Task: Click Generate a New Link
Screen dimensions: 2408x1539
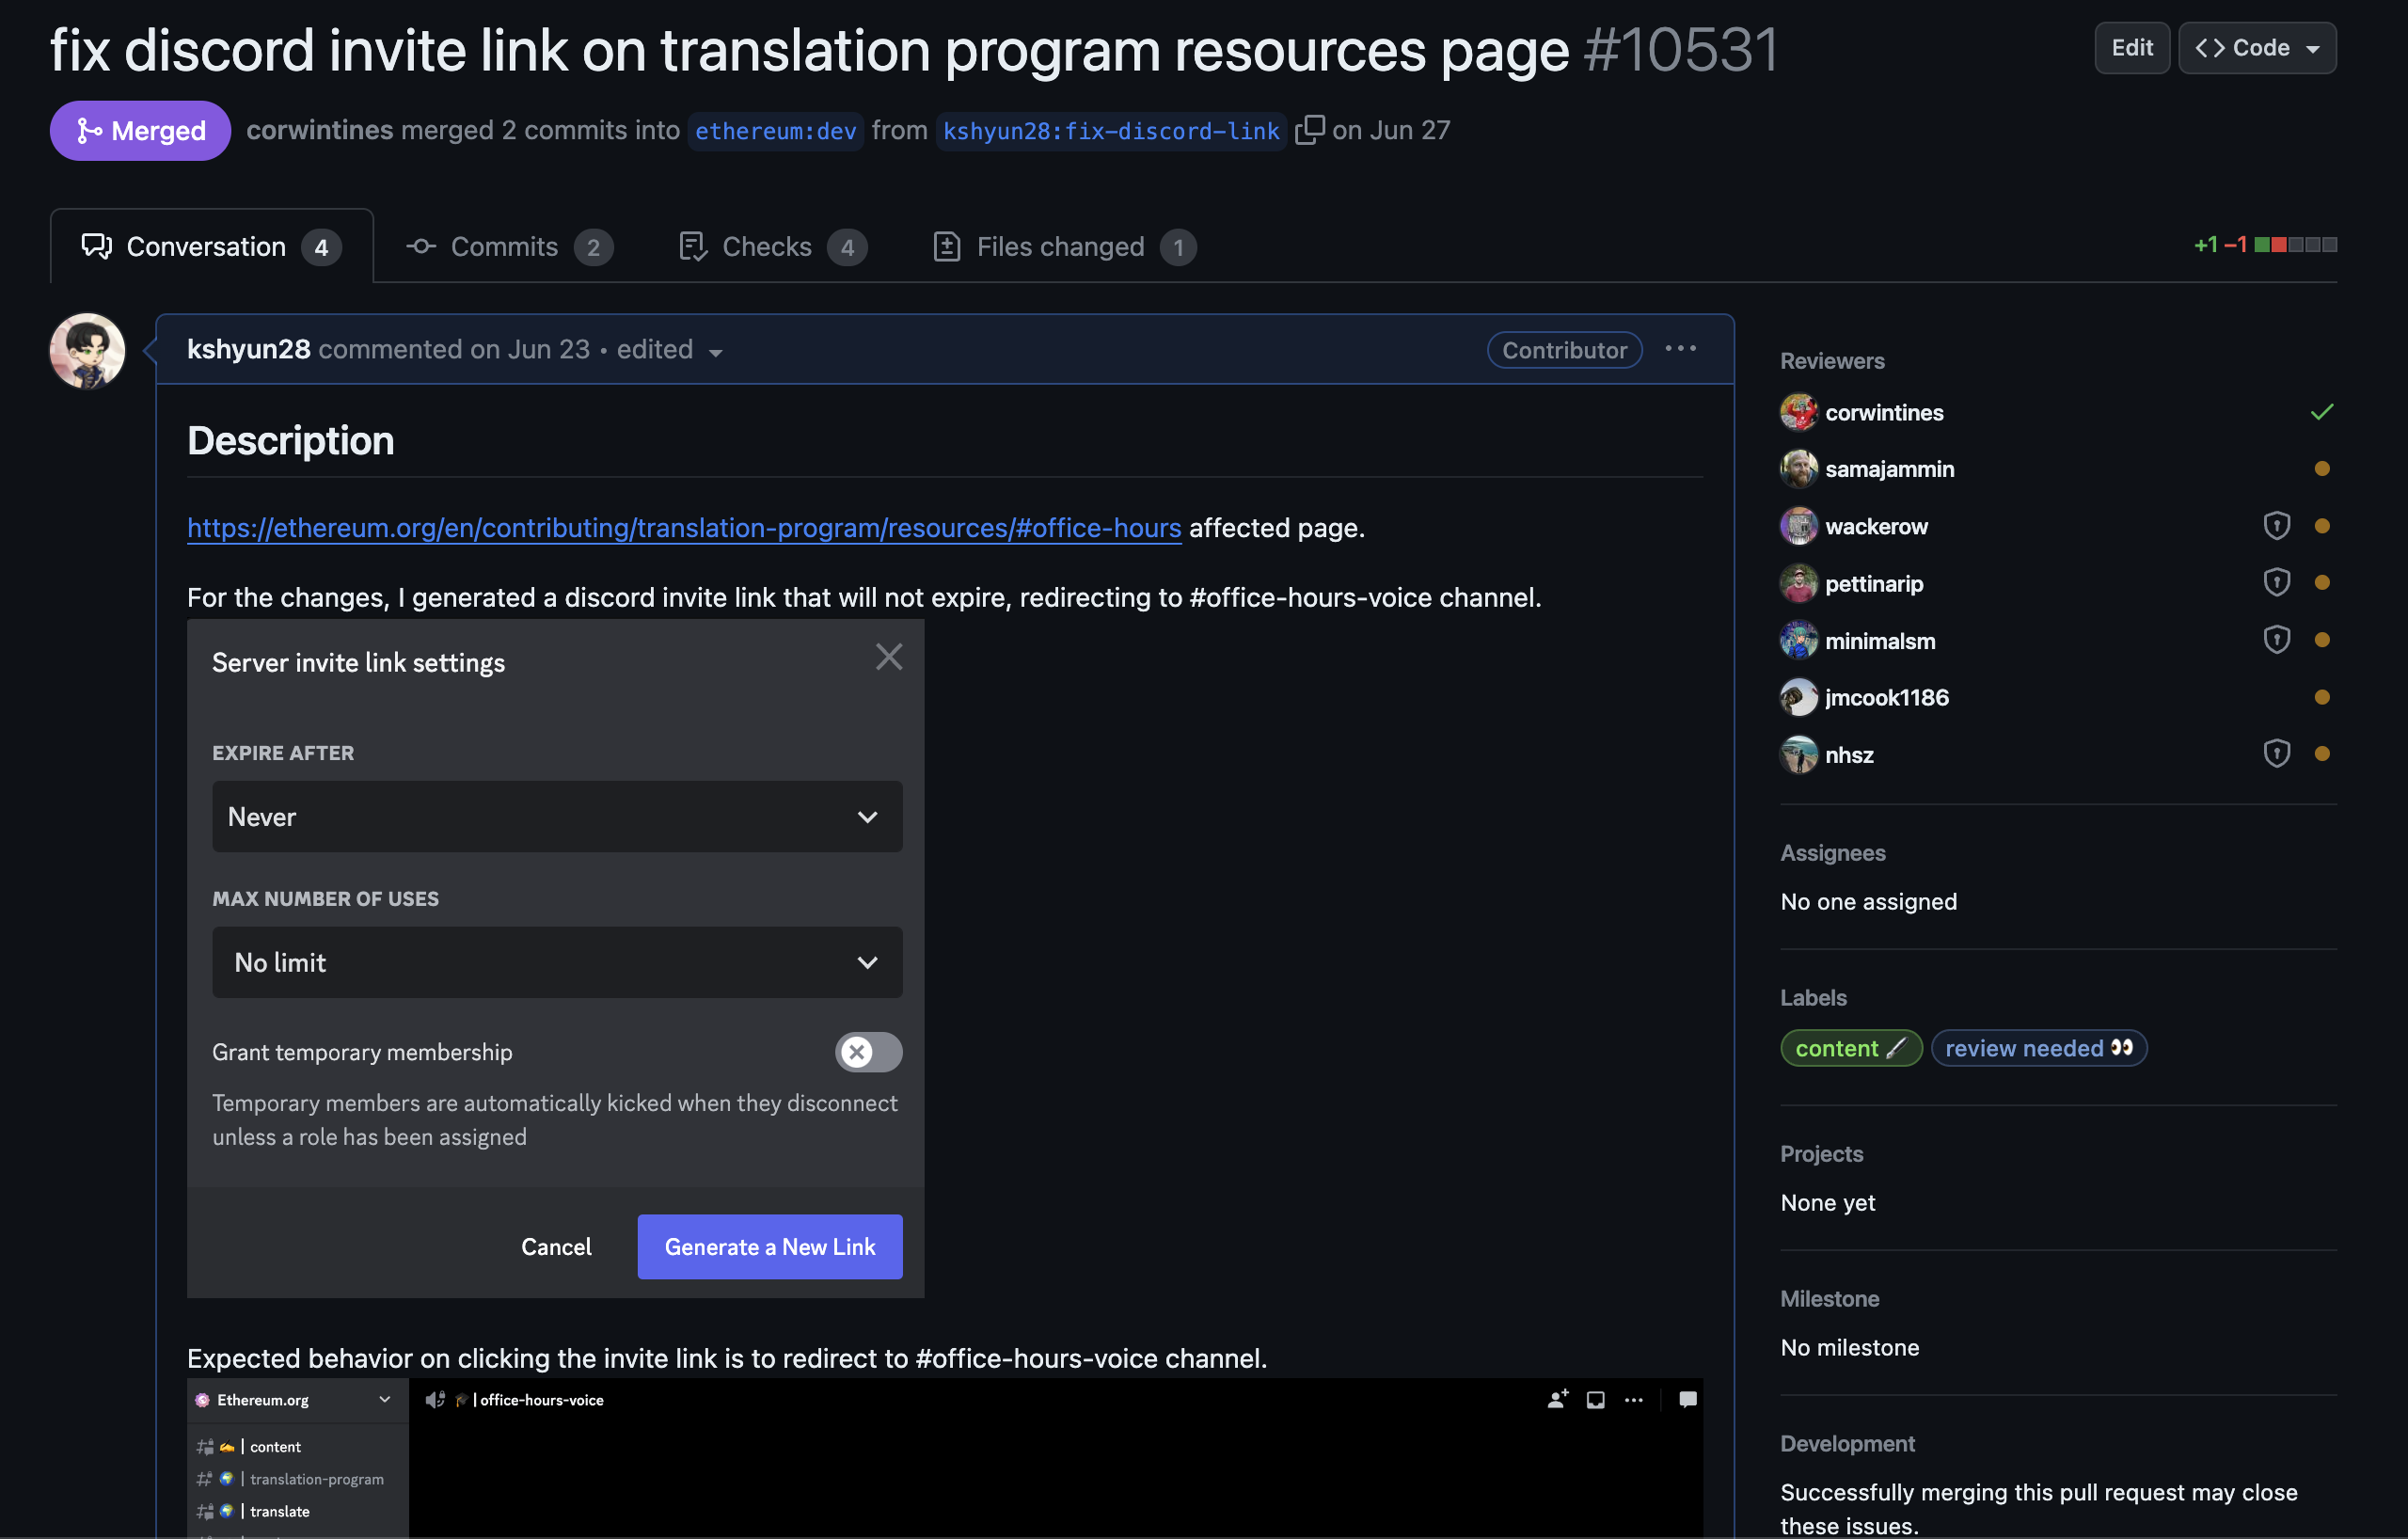Action: coord(769,1246)
